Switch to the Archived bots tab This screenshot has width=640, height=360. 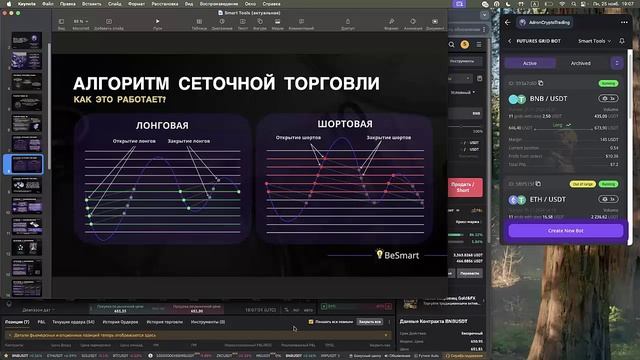[x=580, y=63]
